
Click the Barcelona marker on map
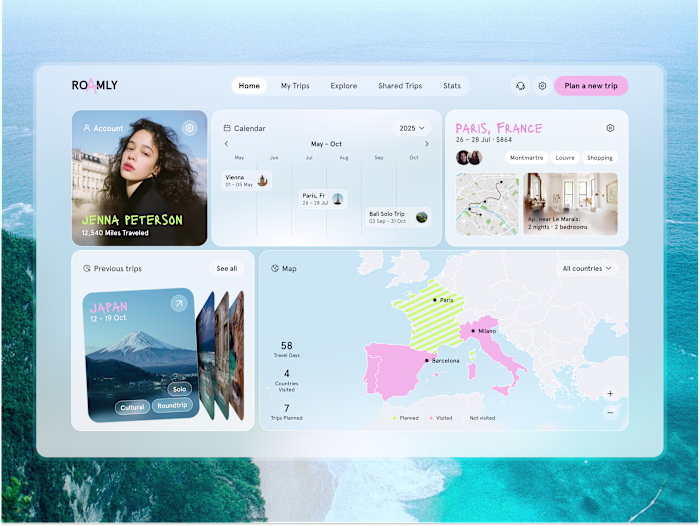click(x=427, y=360)
